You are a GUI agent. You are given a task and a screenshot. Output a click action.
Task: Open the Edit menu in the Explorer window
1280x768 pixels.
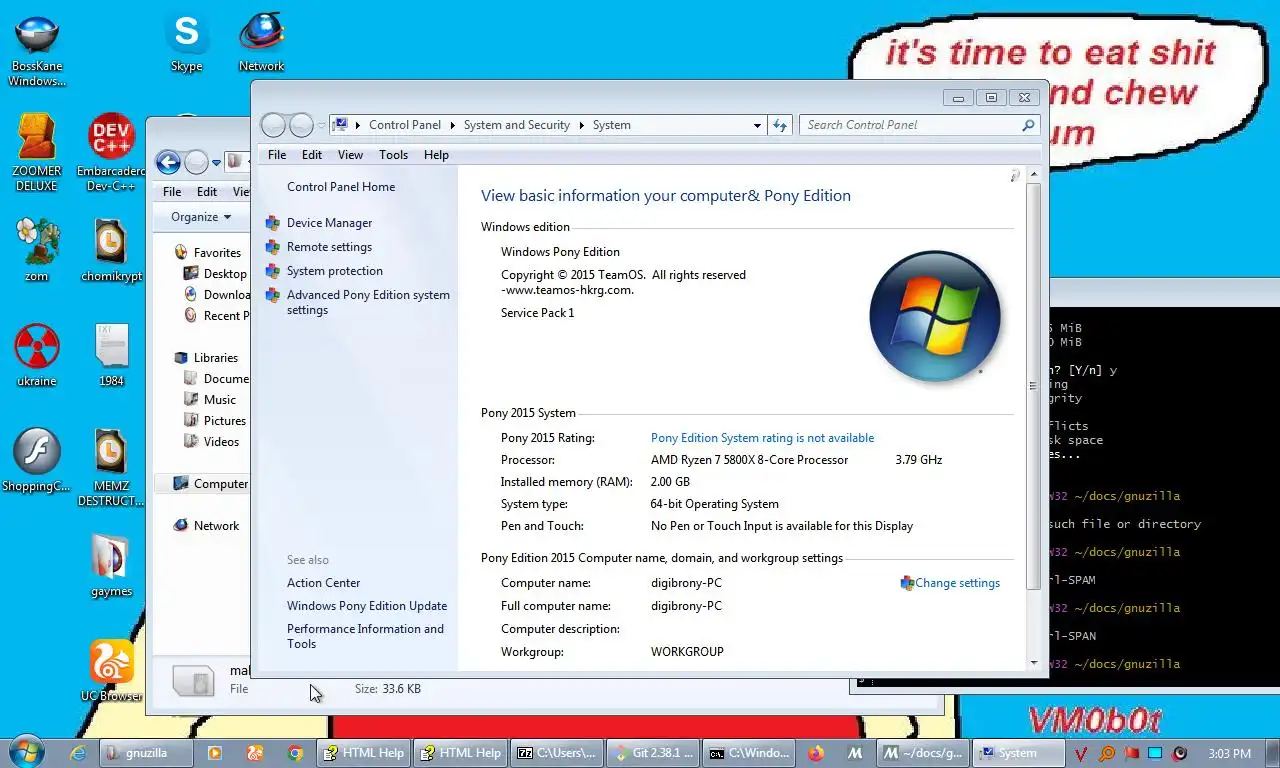click(207, 192)
